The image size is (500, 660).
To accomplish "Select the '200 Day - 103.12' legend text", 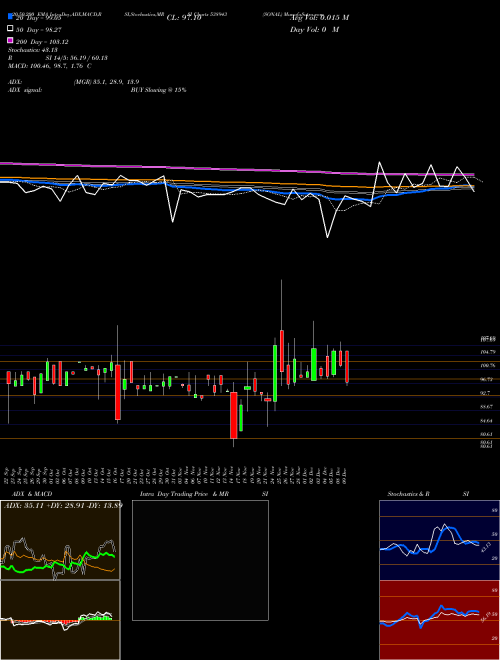I will [x=42, y=42].
